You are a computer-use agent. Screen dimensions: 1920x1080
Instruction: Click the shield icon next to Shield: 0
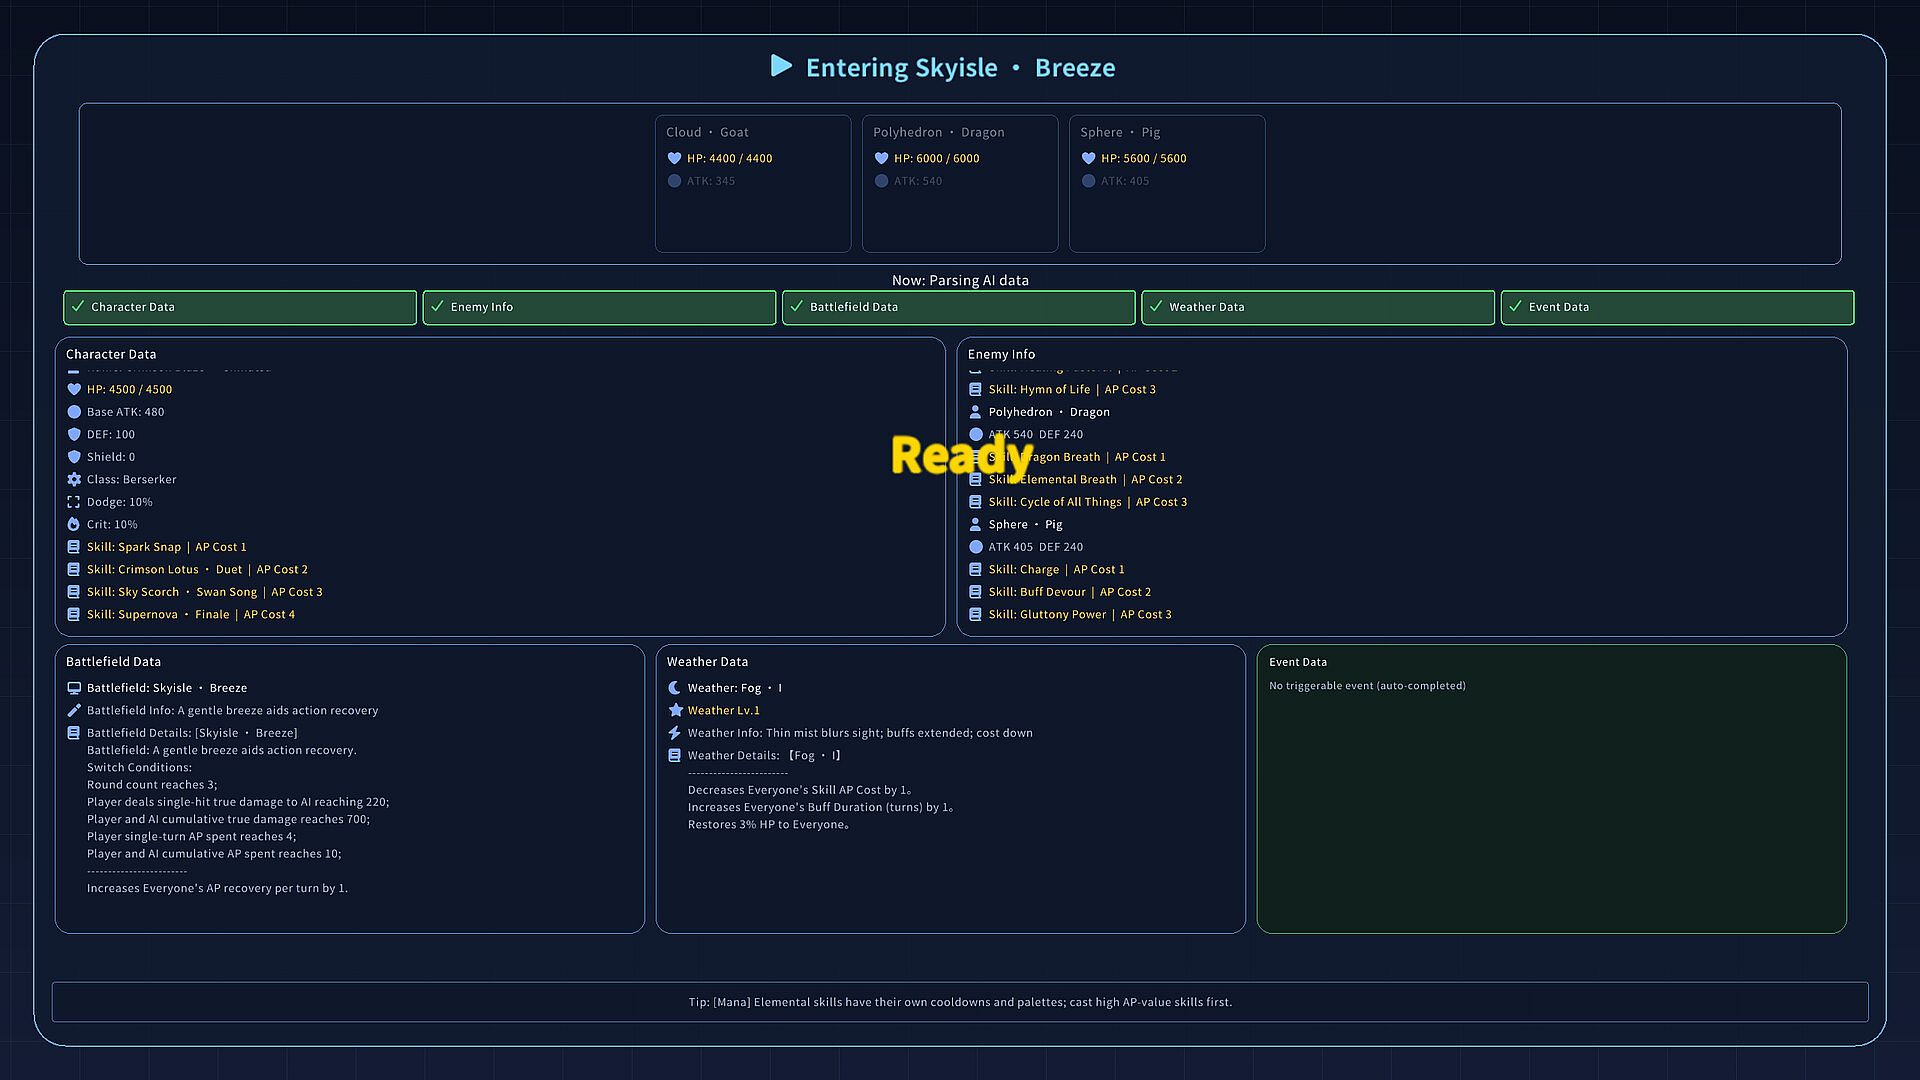(74, 457)
